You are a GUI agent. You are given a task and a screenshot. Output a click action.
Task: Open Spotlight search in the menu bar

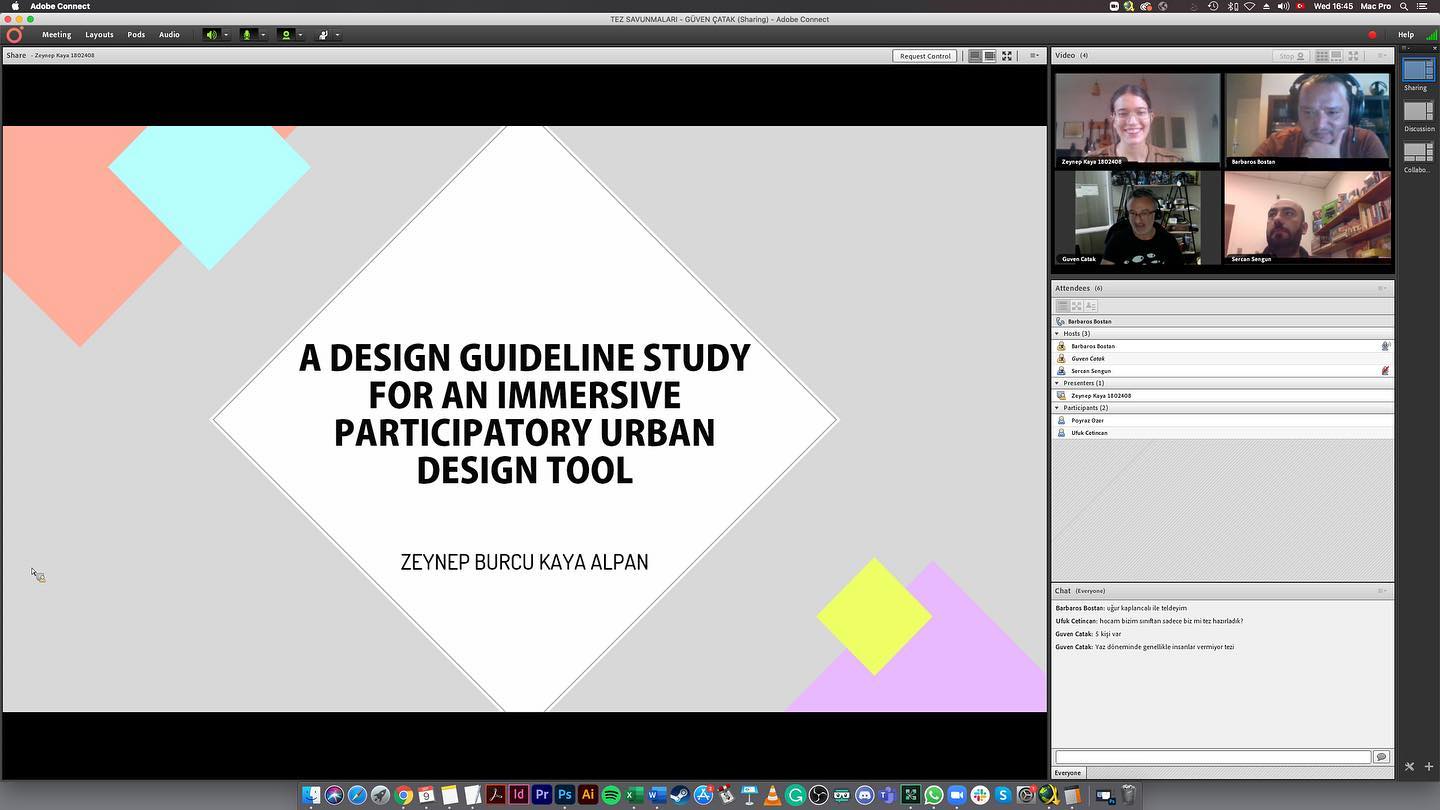(1404, 6)
